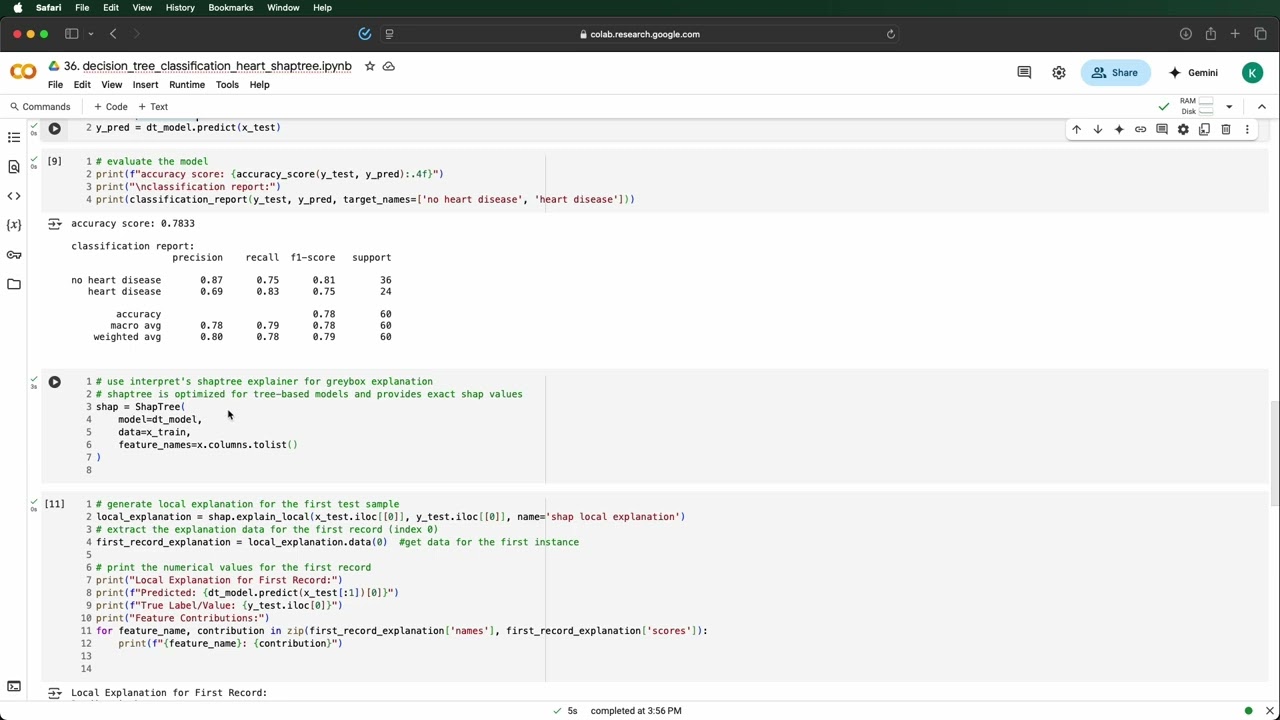The width and height of the screenshot is (1280, 720).
Task: Open editor settings from cell toolbar gear
Action: 1183,129
